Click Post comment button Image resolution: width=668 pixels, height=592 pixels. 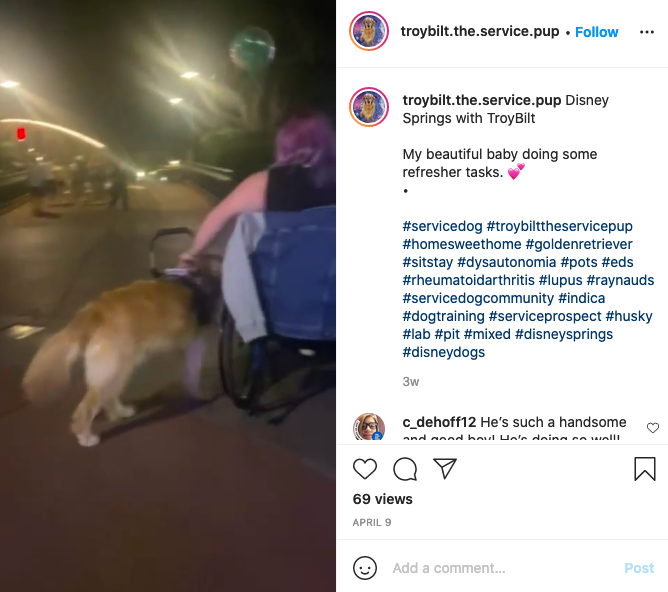[x=639, y=568]
